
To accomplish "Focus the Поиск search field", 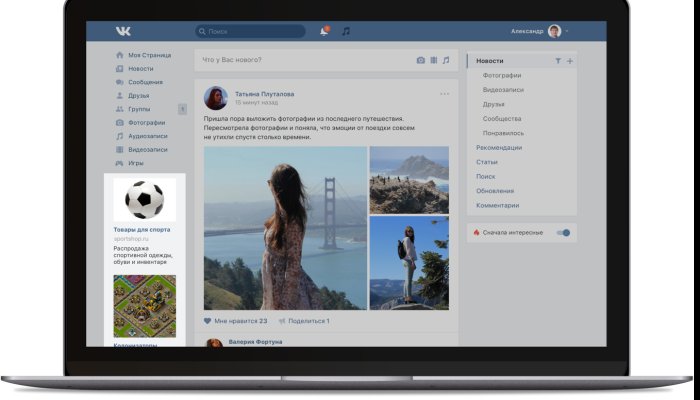I will point(250,31).
